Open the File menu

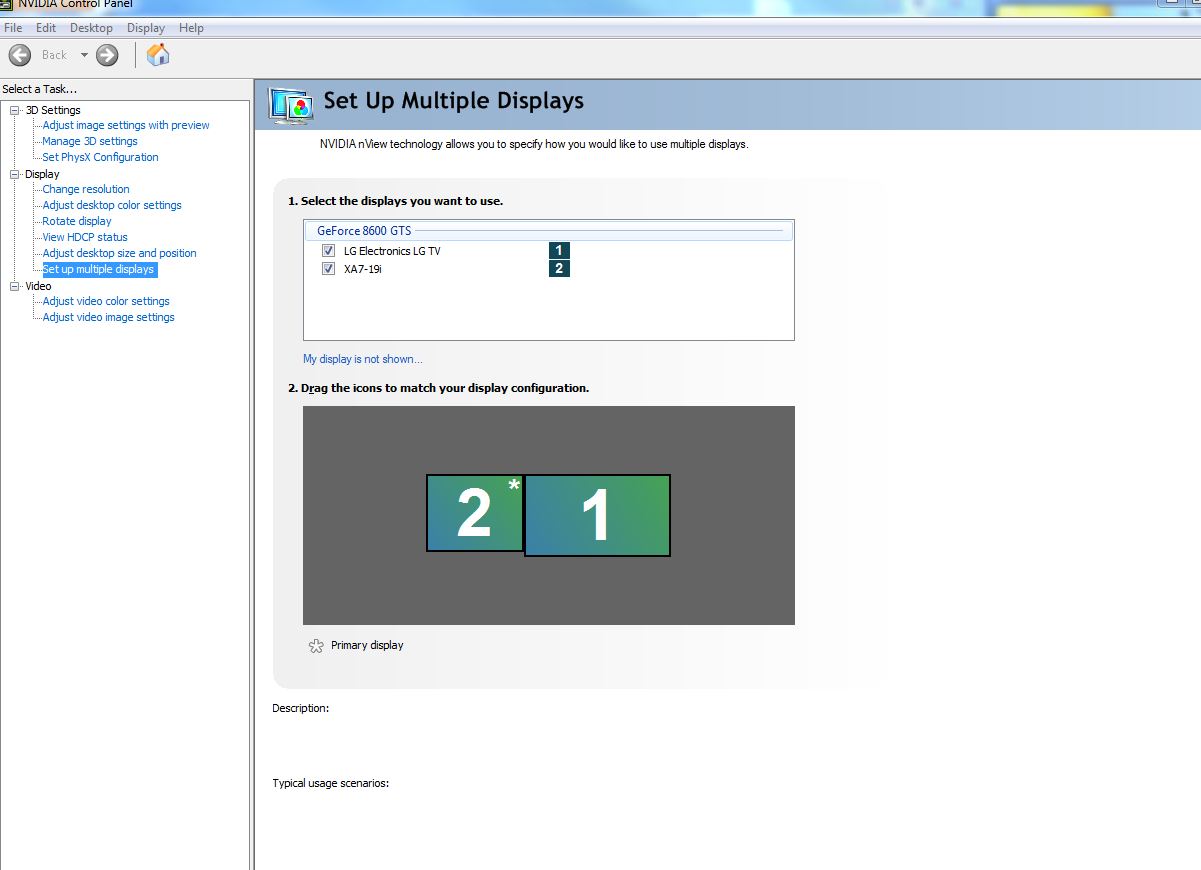(13, 28)
